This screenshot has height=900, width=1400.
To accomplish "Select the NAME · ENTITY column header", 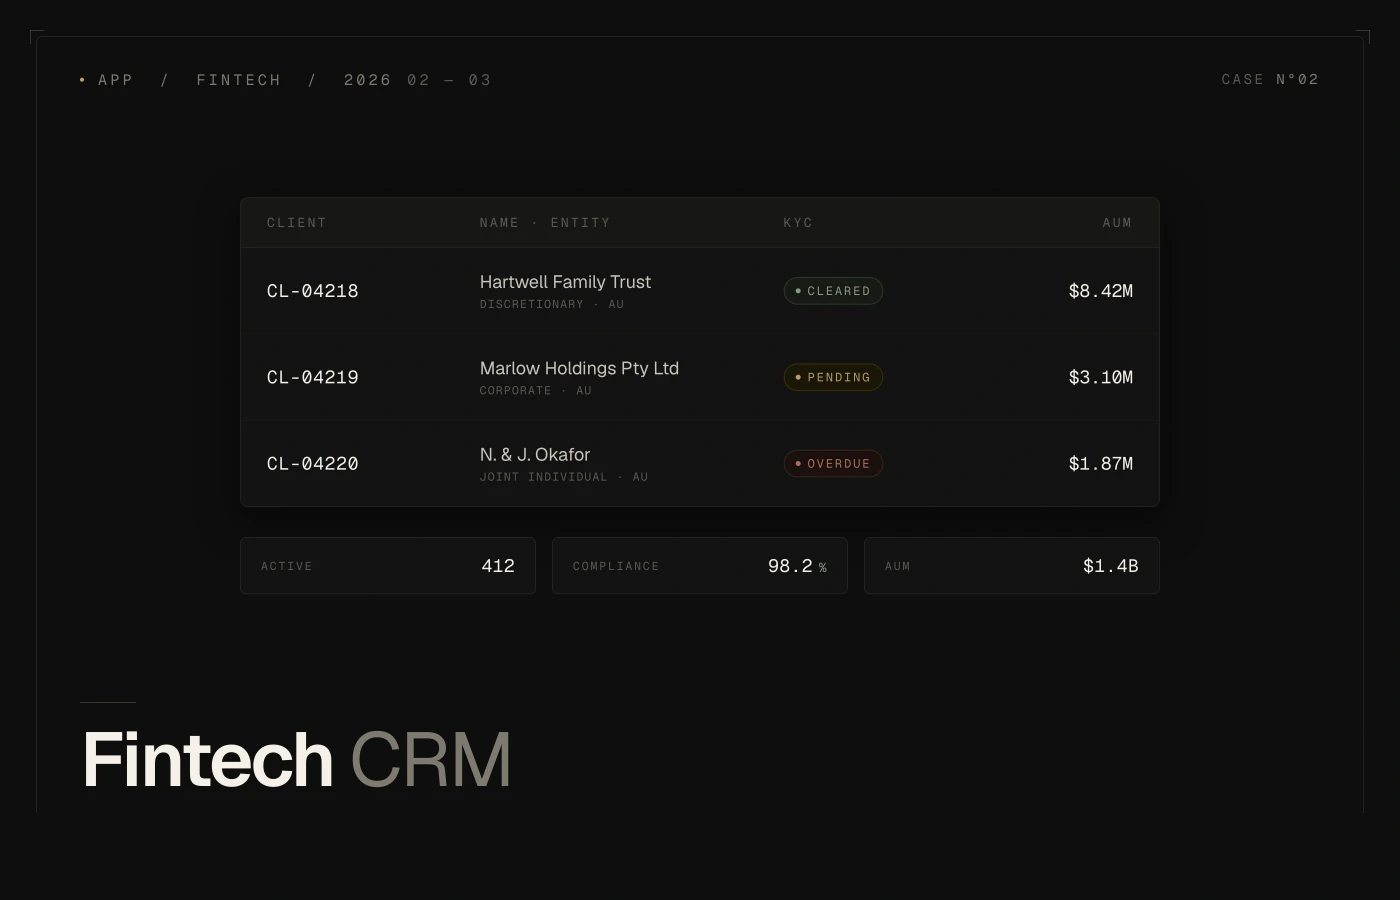I will coord(545,223).
